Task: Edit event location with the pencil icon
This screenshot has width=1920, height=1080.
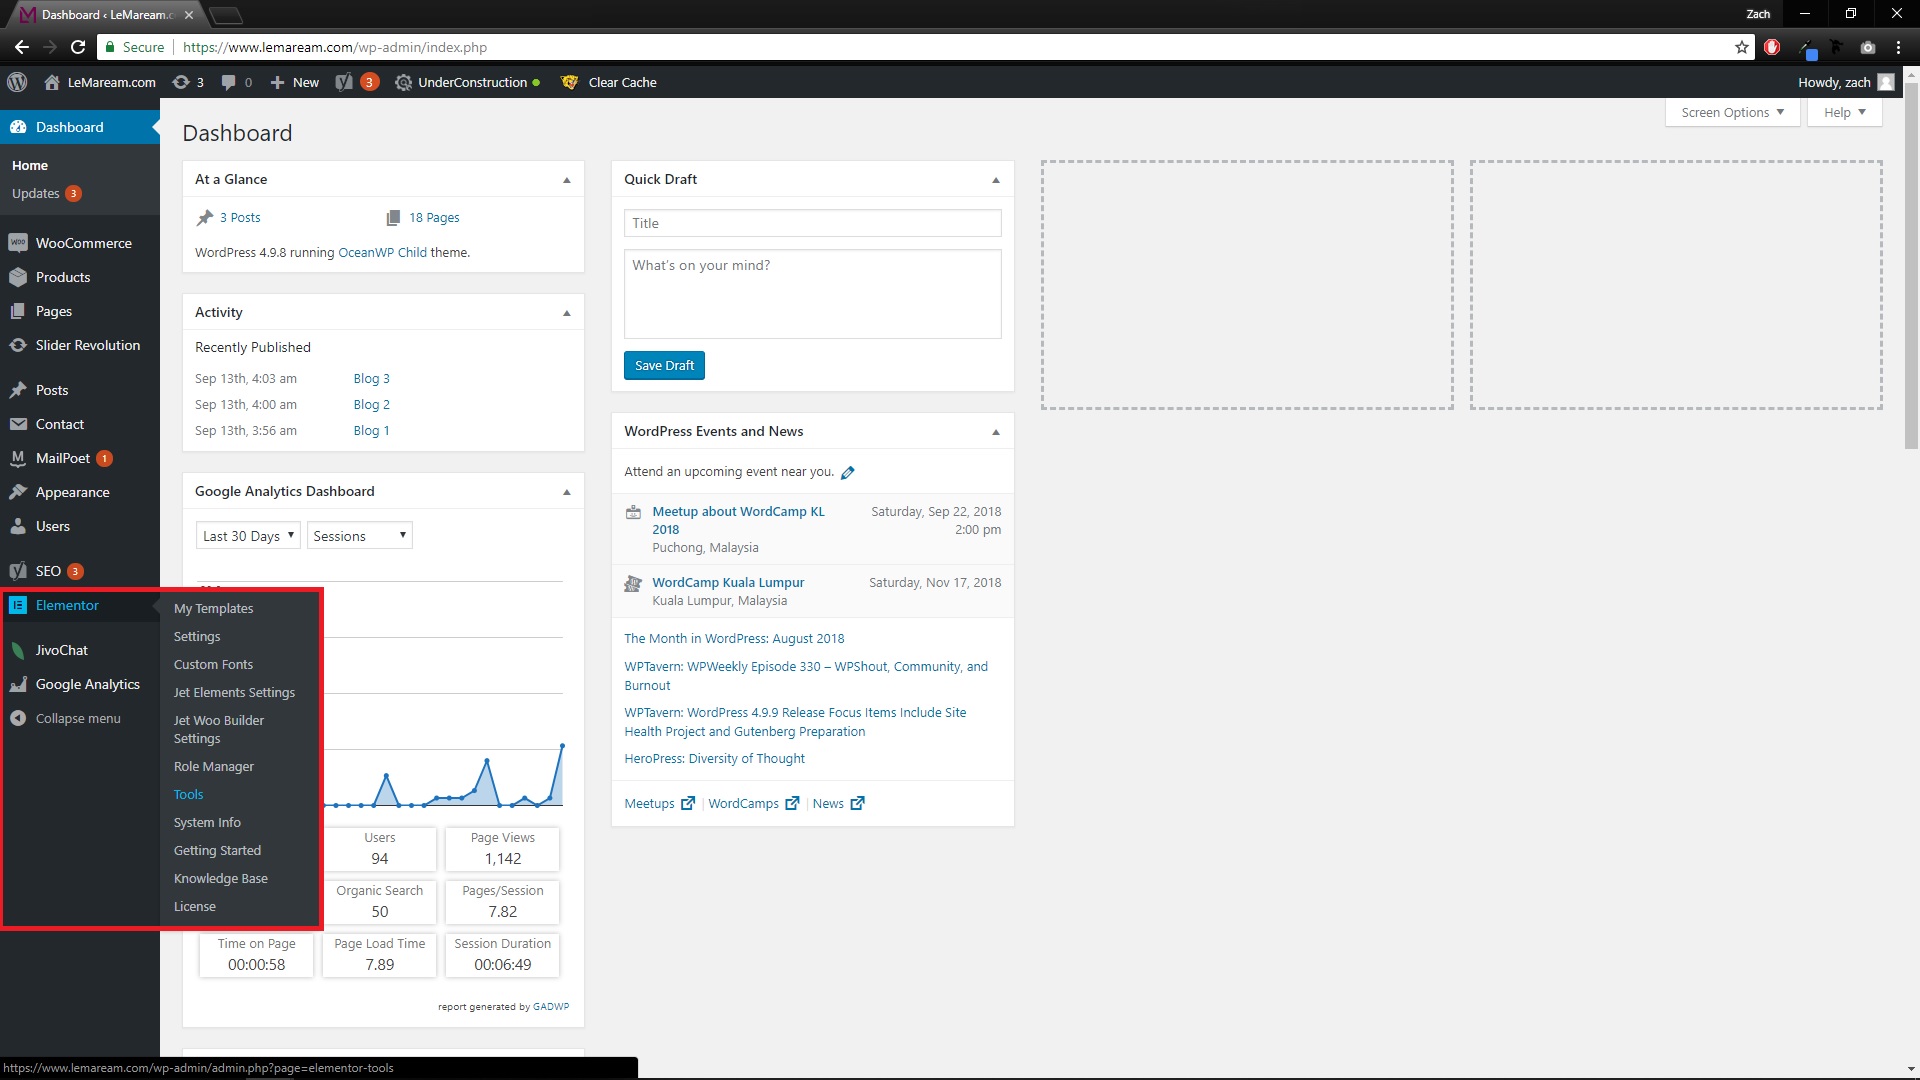Action: (x=848, y=473)
